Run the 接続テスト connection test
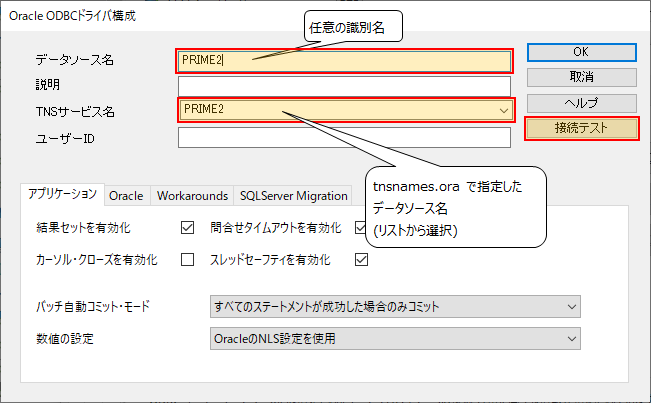Viewport: 651px width, 403px height. click(x=582, y=129)
